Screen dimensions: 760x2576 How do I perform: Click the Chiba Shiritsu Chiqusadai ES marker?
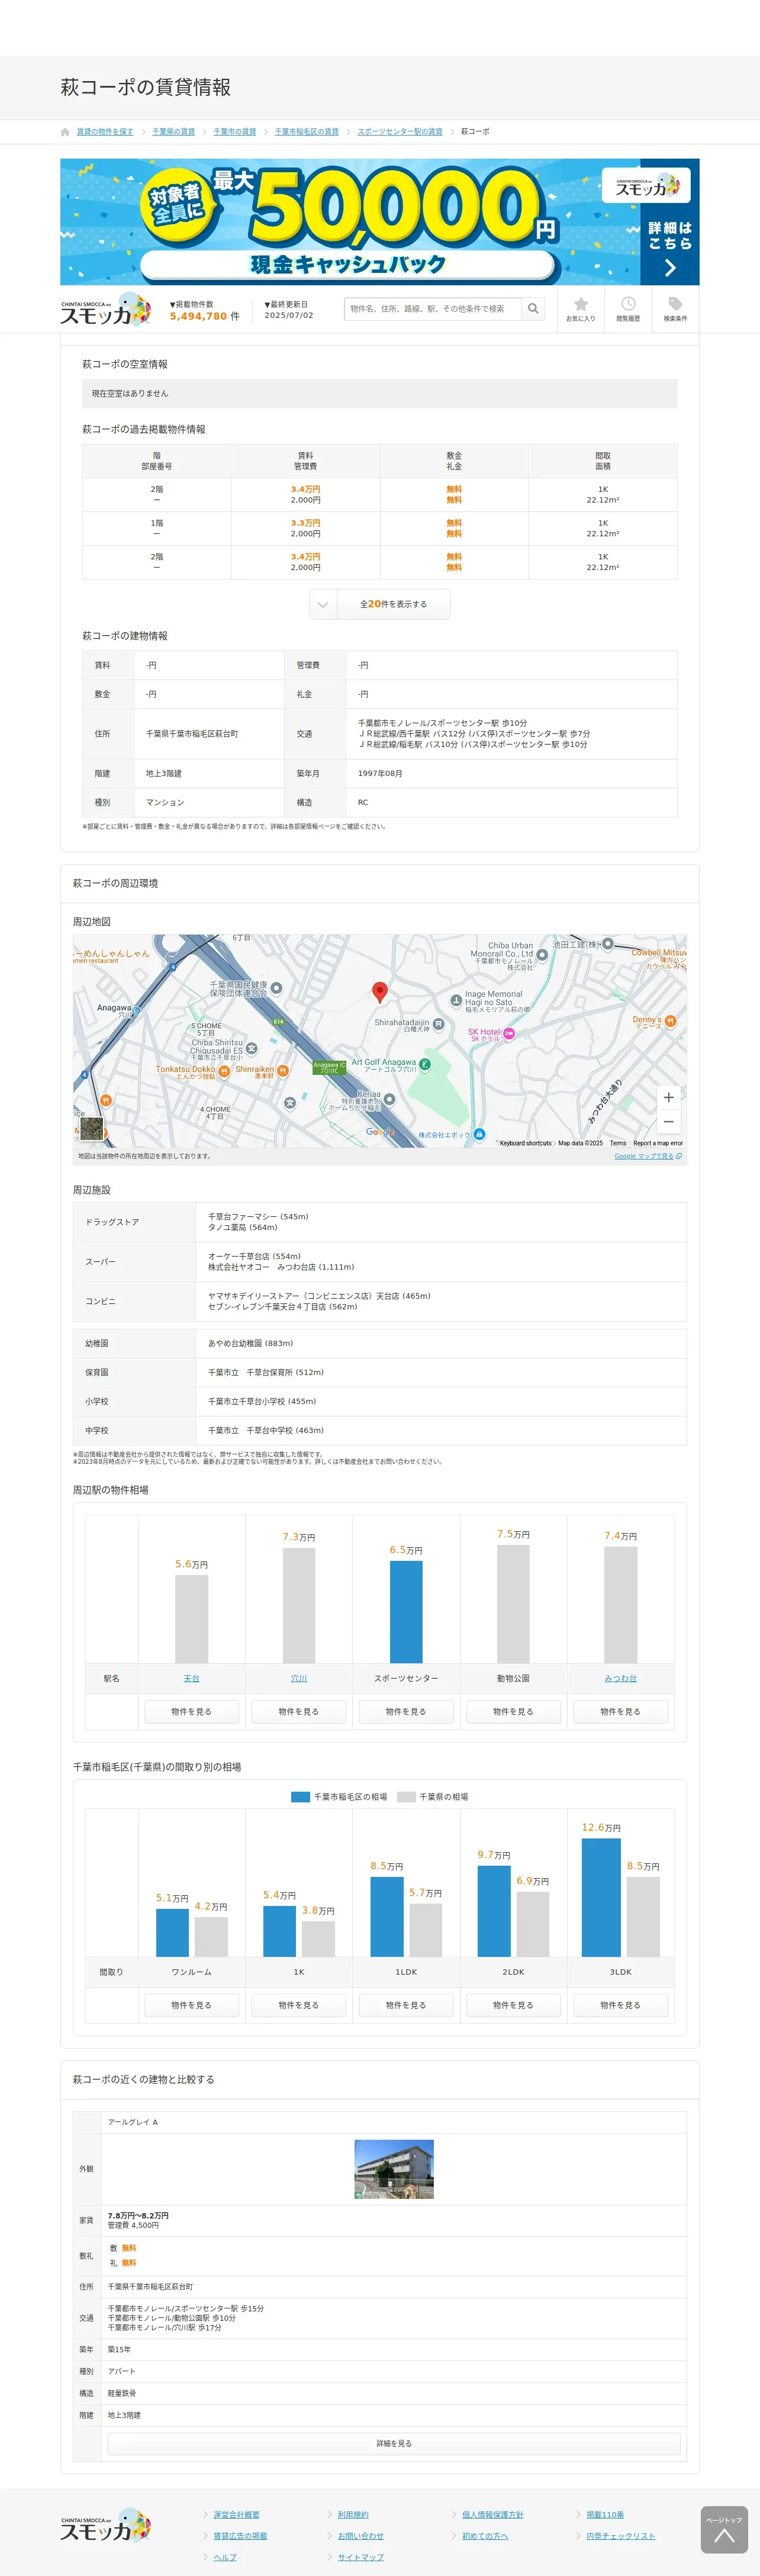(x=252, y=1049)
